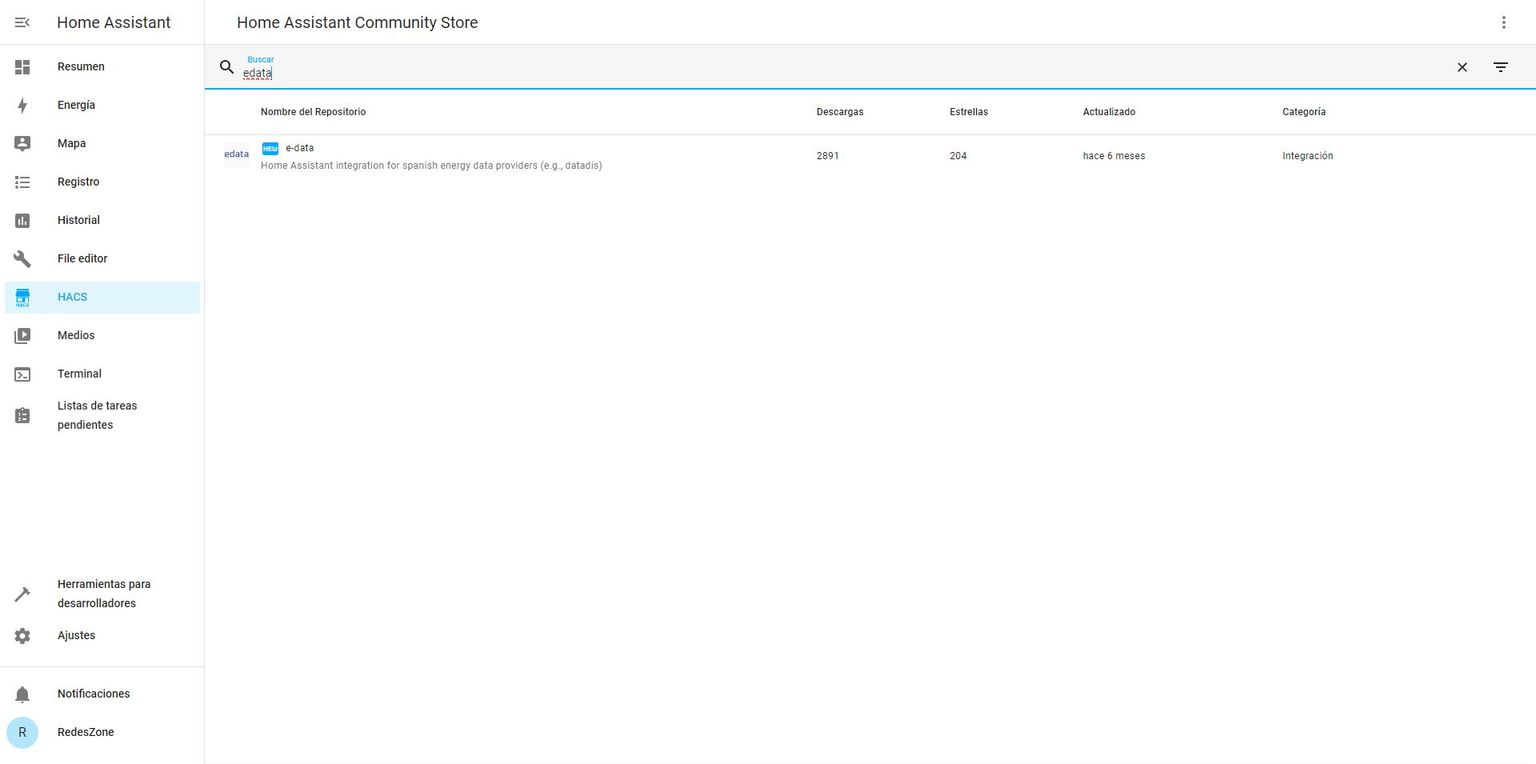The height and width of the screenshot is (764, 1536).
Task: Click the 2891 downloads value
Action: (828, 156)
